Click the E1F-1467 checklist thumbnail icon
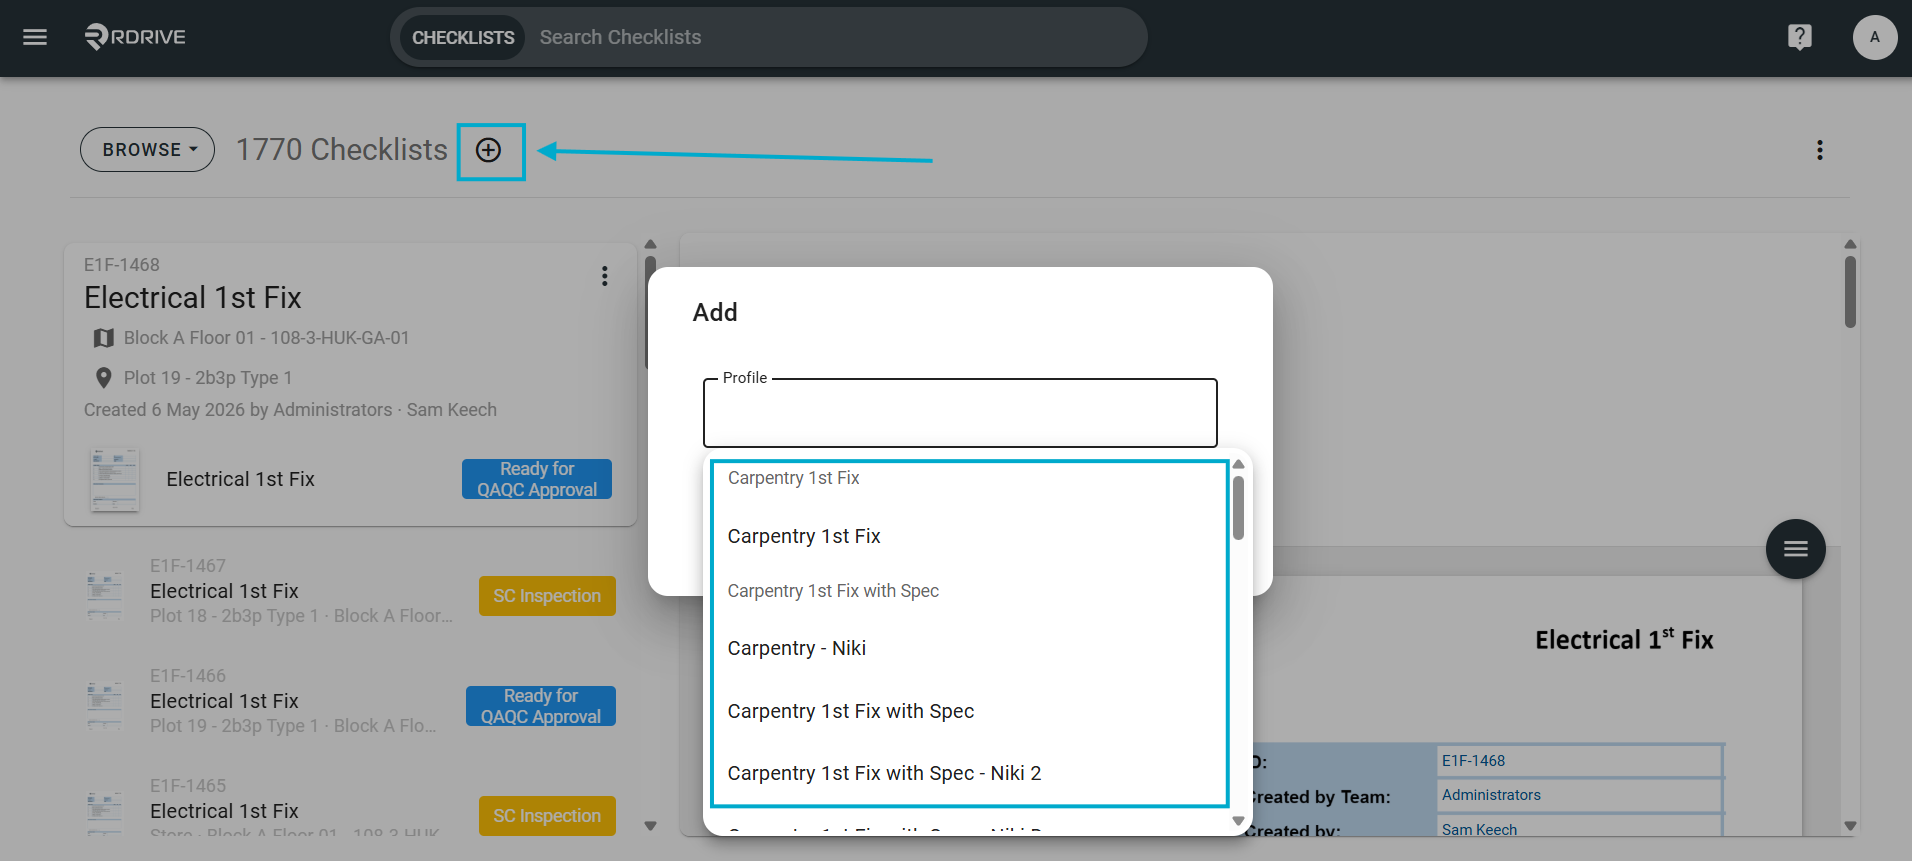This screenshot has width=1912, height=861. tap(105, 595)
